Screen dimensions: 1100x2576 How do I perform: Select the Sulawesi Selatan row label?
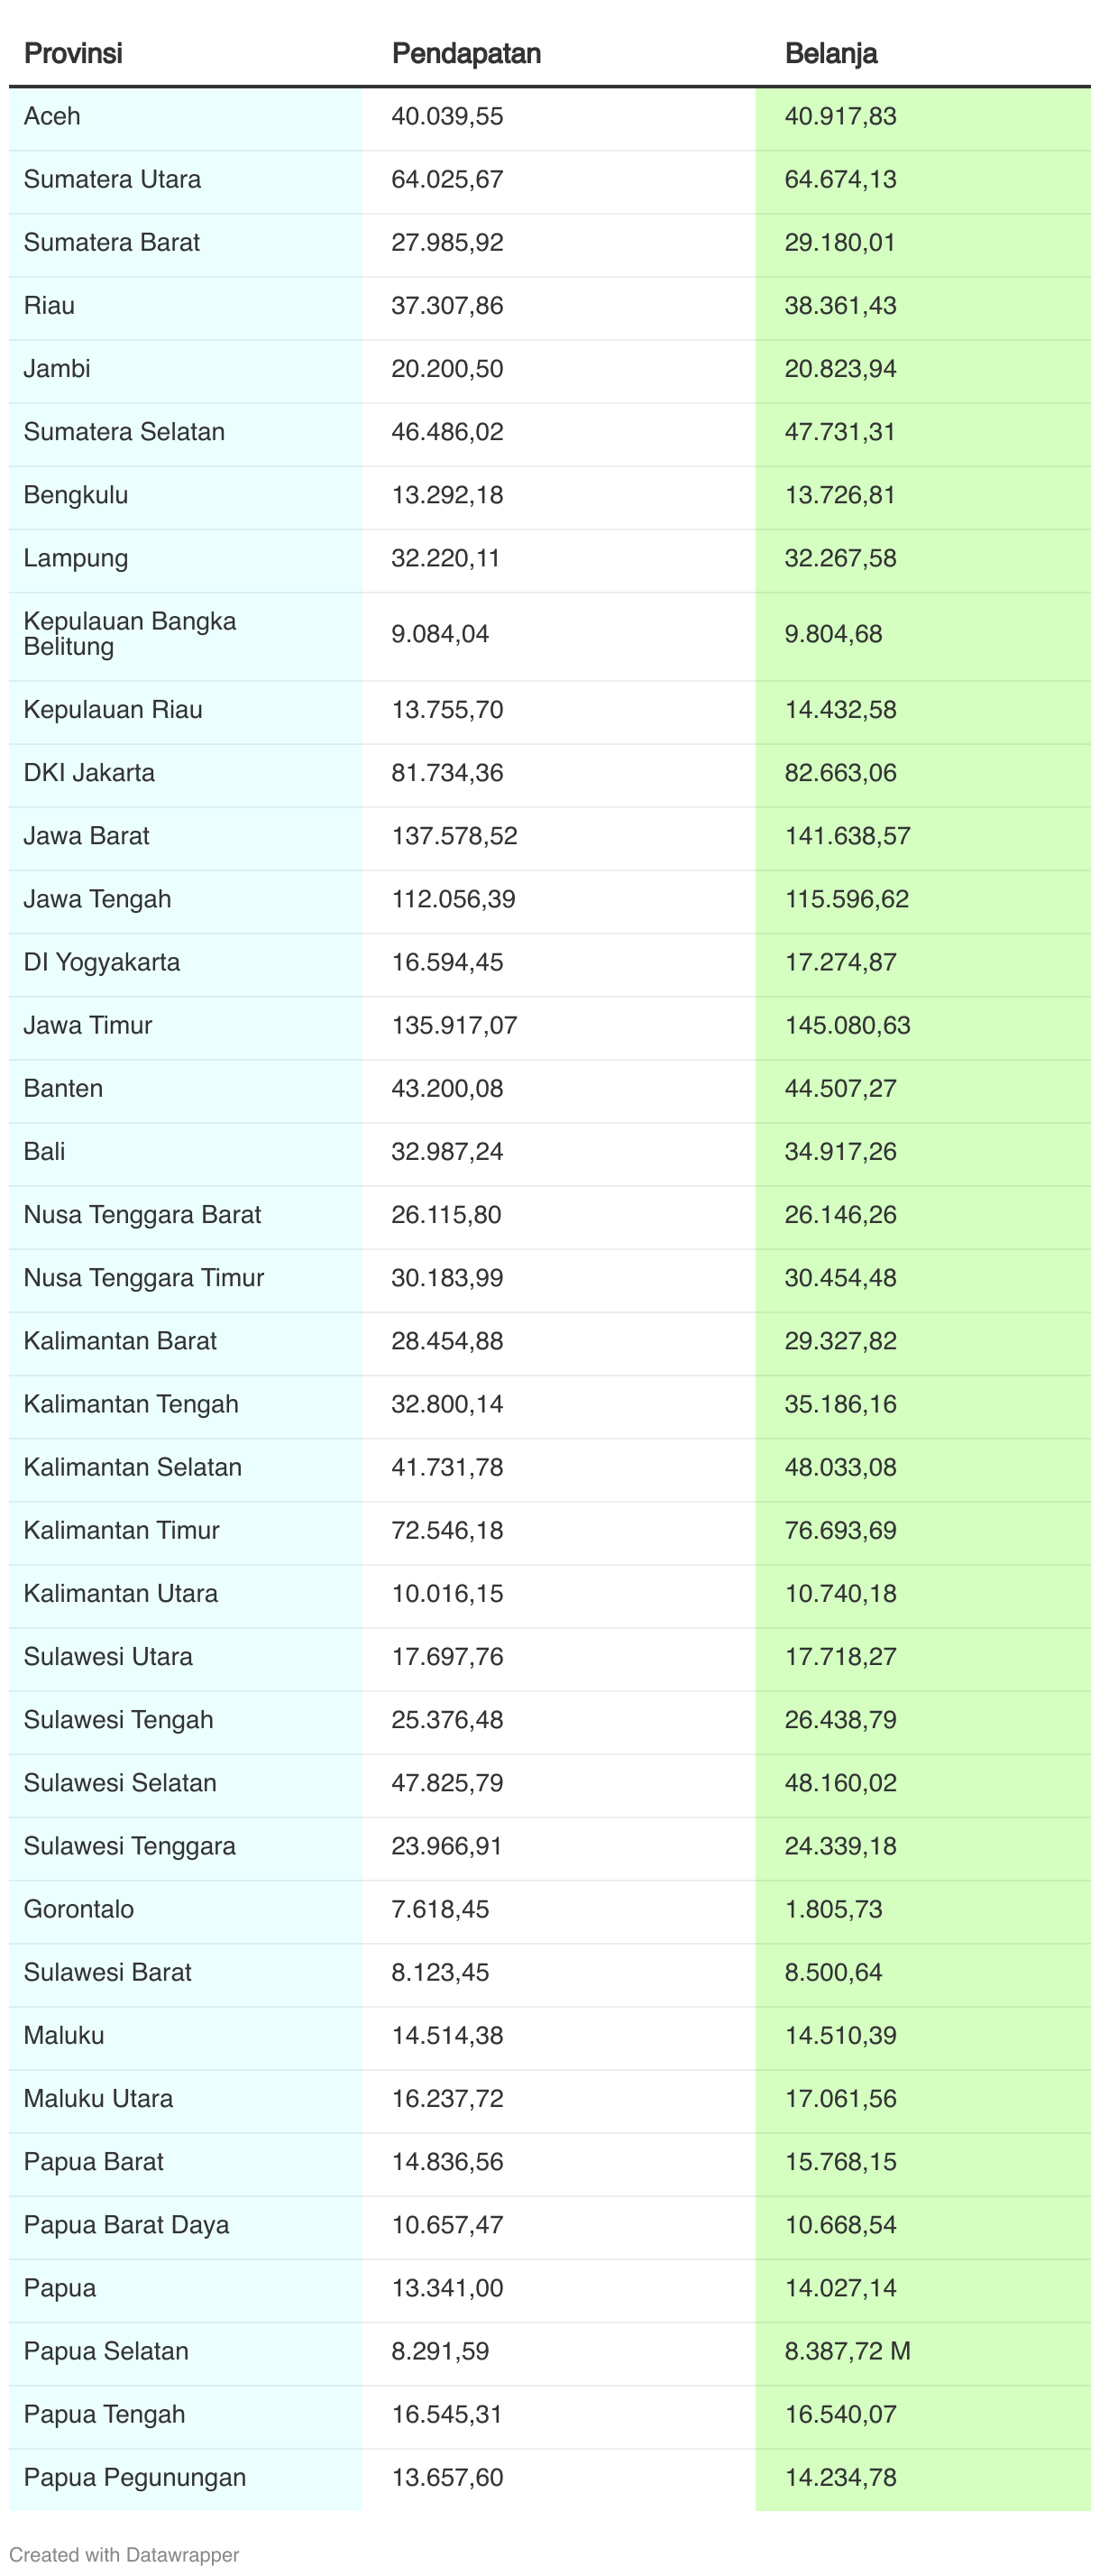[120, 1783]
